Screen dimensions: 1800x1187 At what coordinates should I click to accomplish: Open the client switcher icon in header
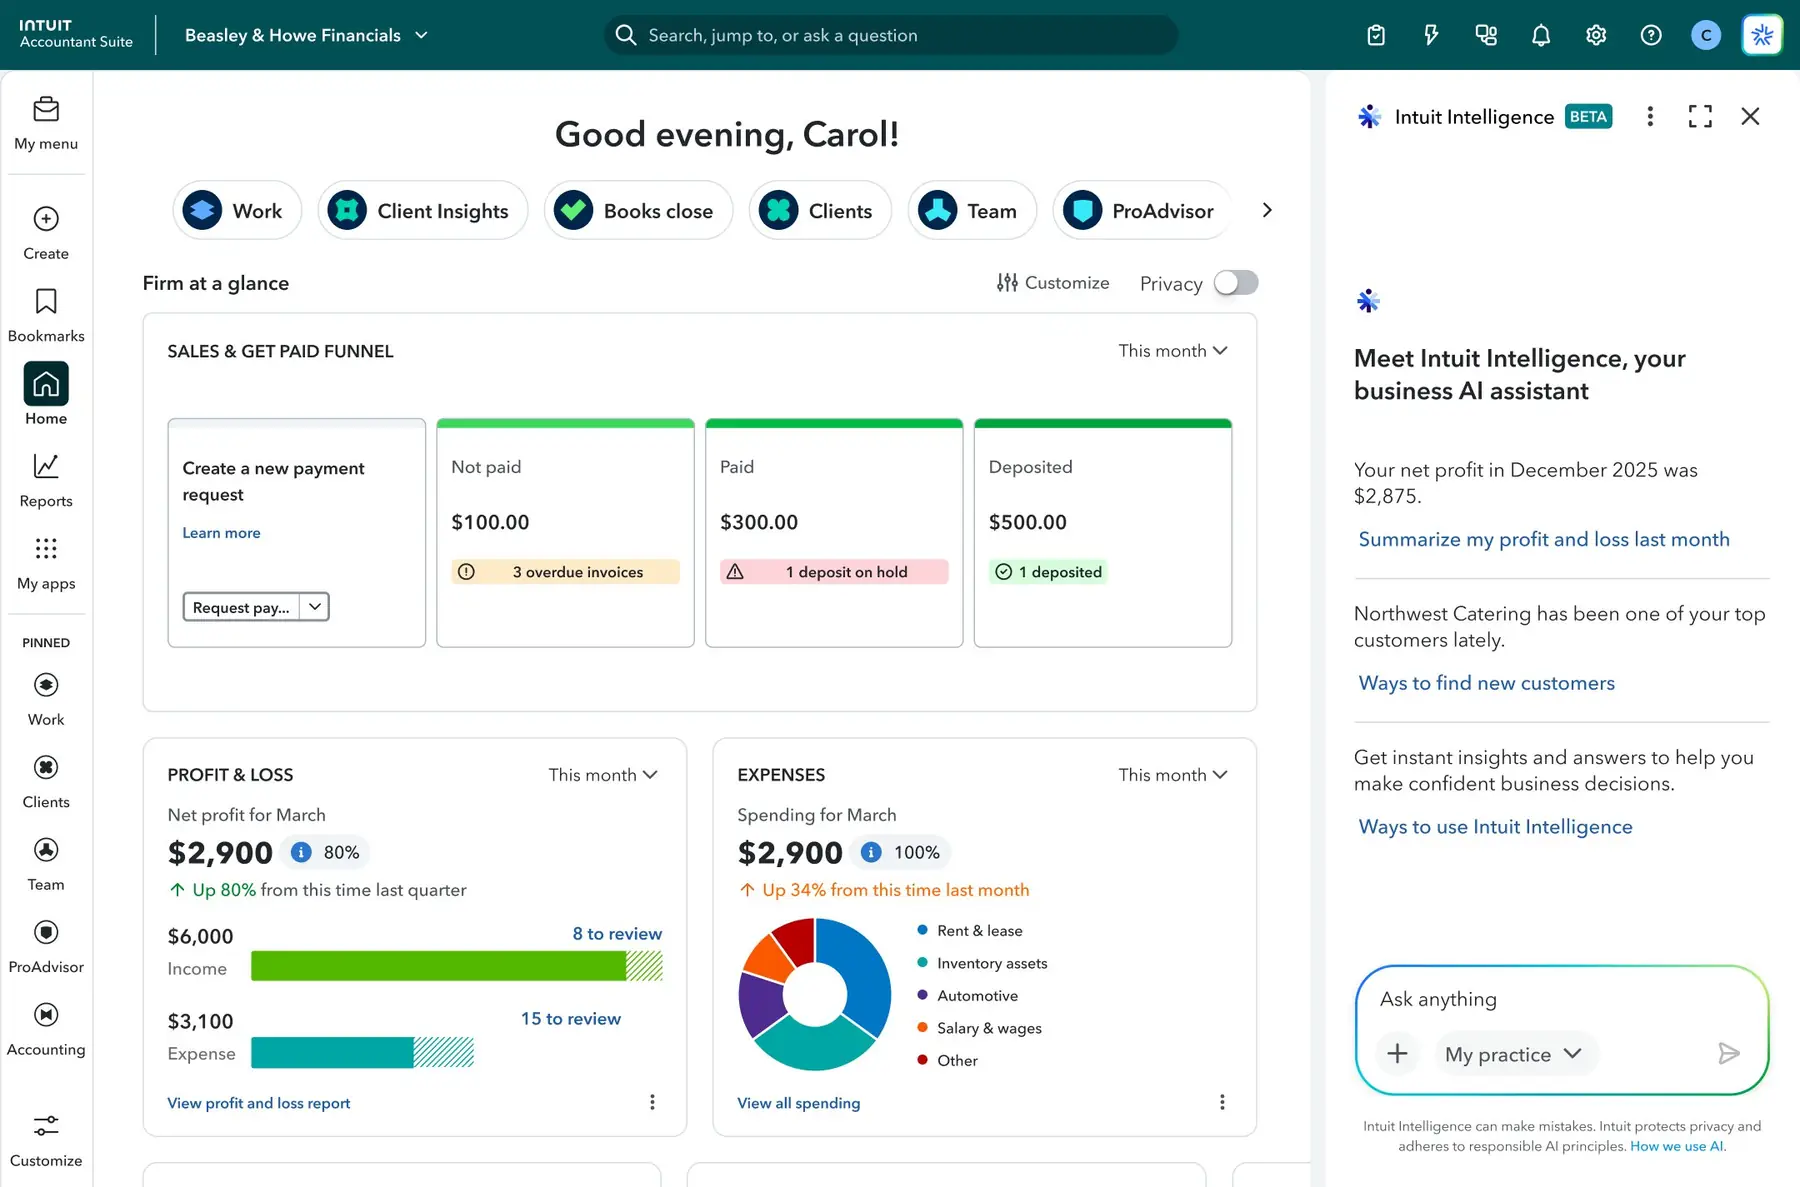1486,35
